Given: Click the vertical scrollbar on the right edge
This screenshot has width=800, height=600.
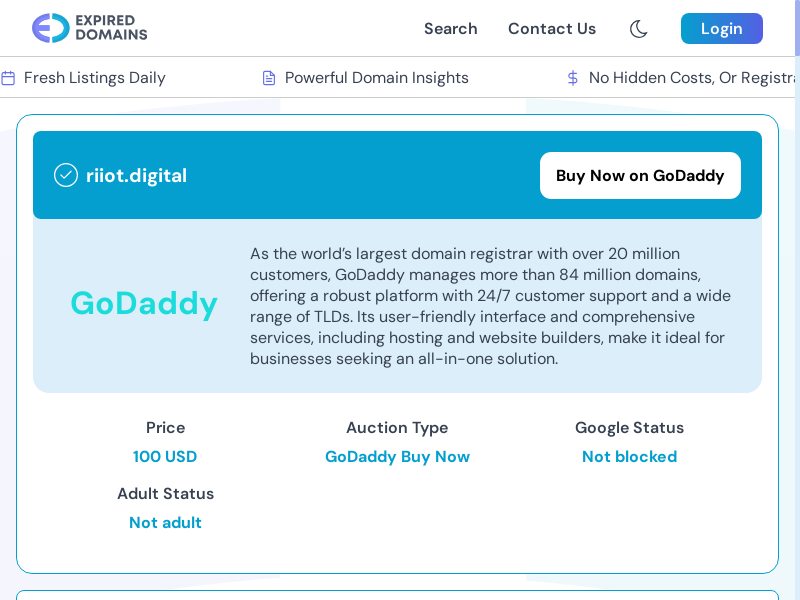Looking at the screenshot, I should coord(796,300).
